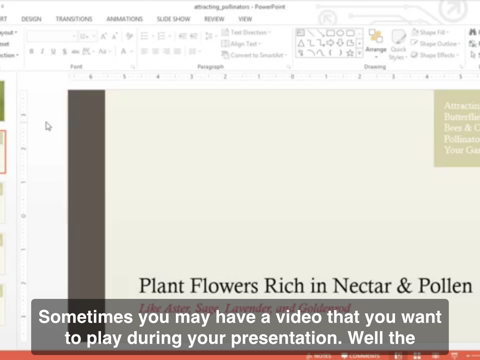The image size is (480, 360).
Task: Select 5-point Star shape
Action: (x=350, y=53)
